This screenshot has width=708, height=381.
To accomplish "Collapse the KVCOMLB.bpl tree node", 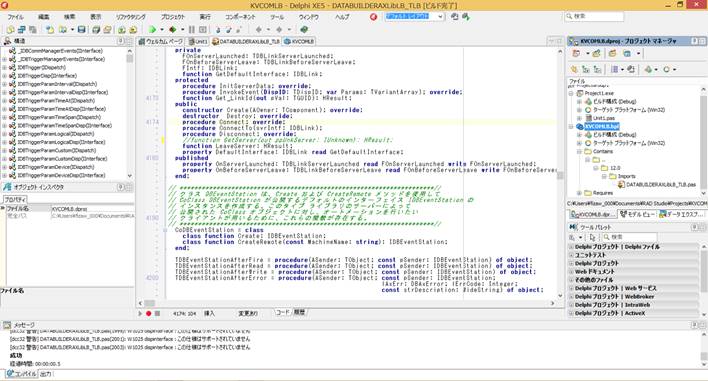I will pyautogui.click(x=571, y=127).
